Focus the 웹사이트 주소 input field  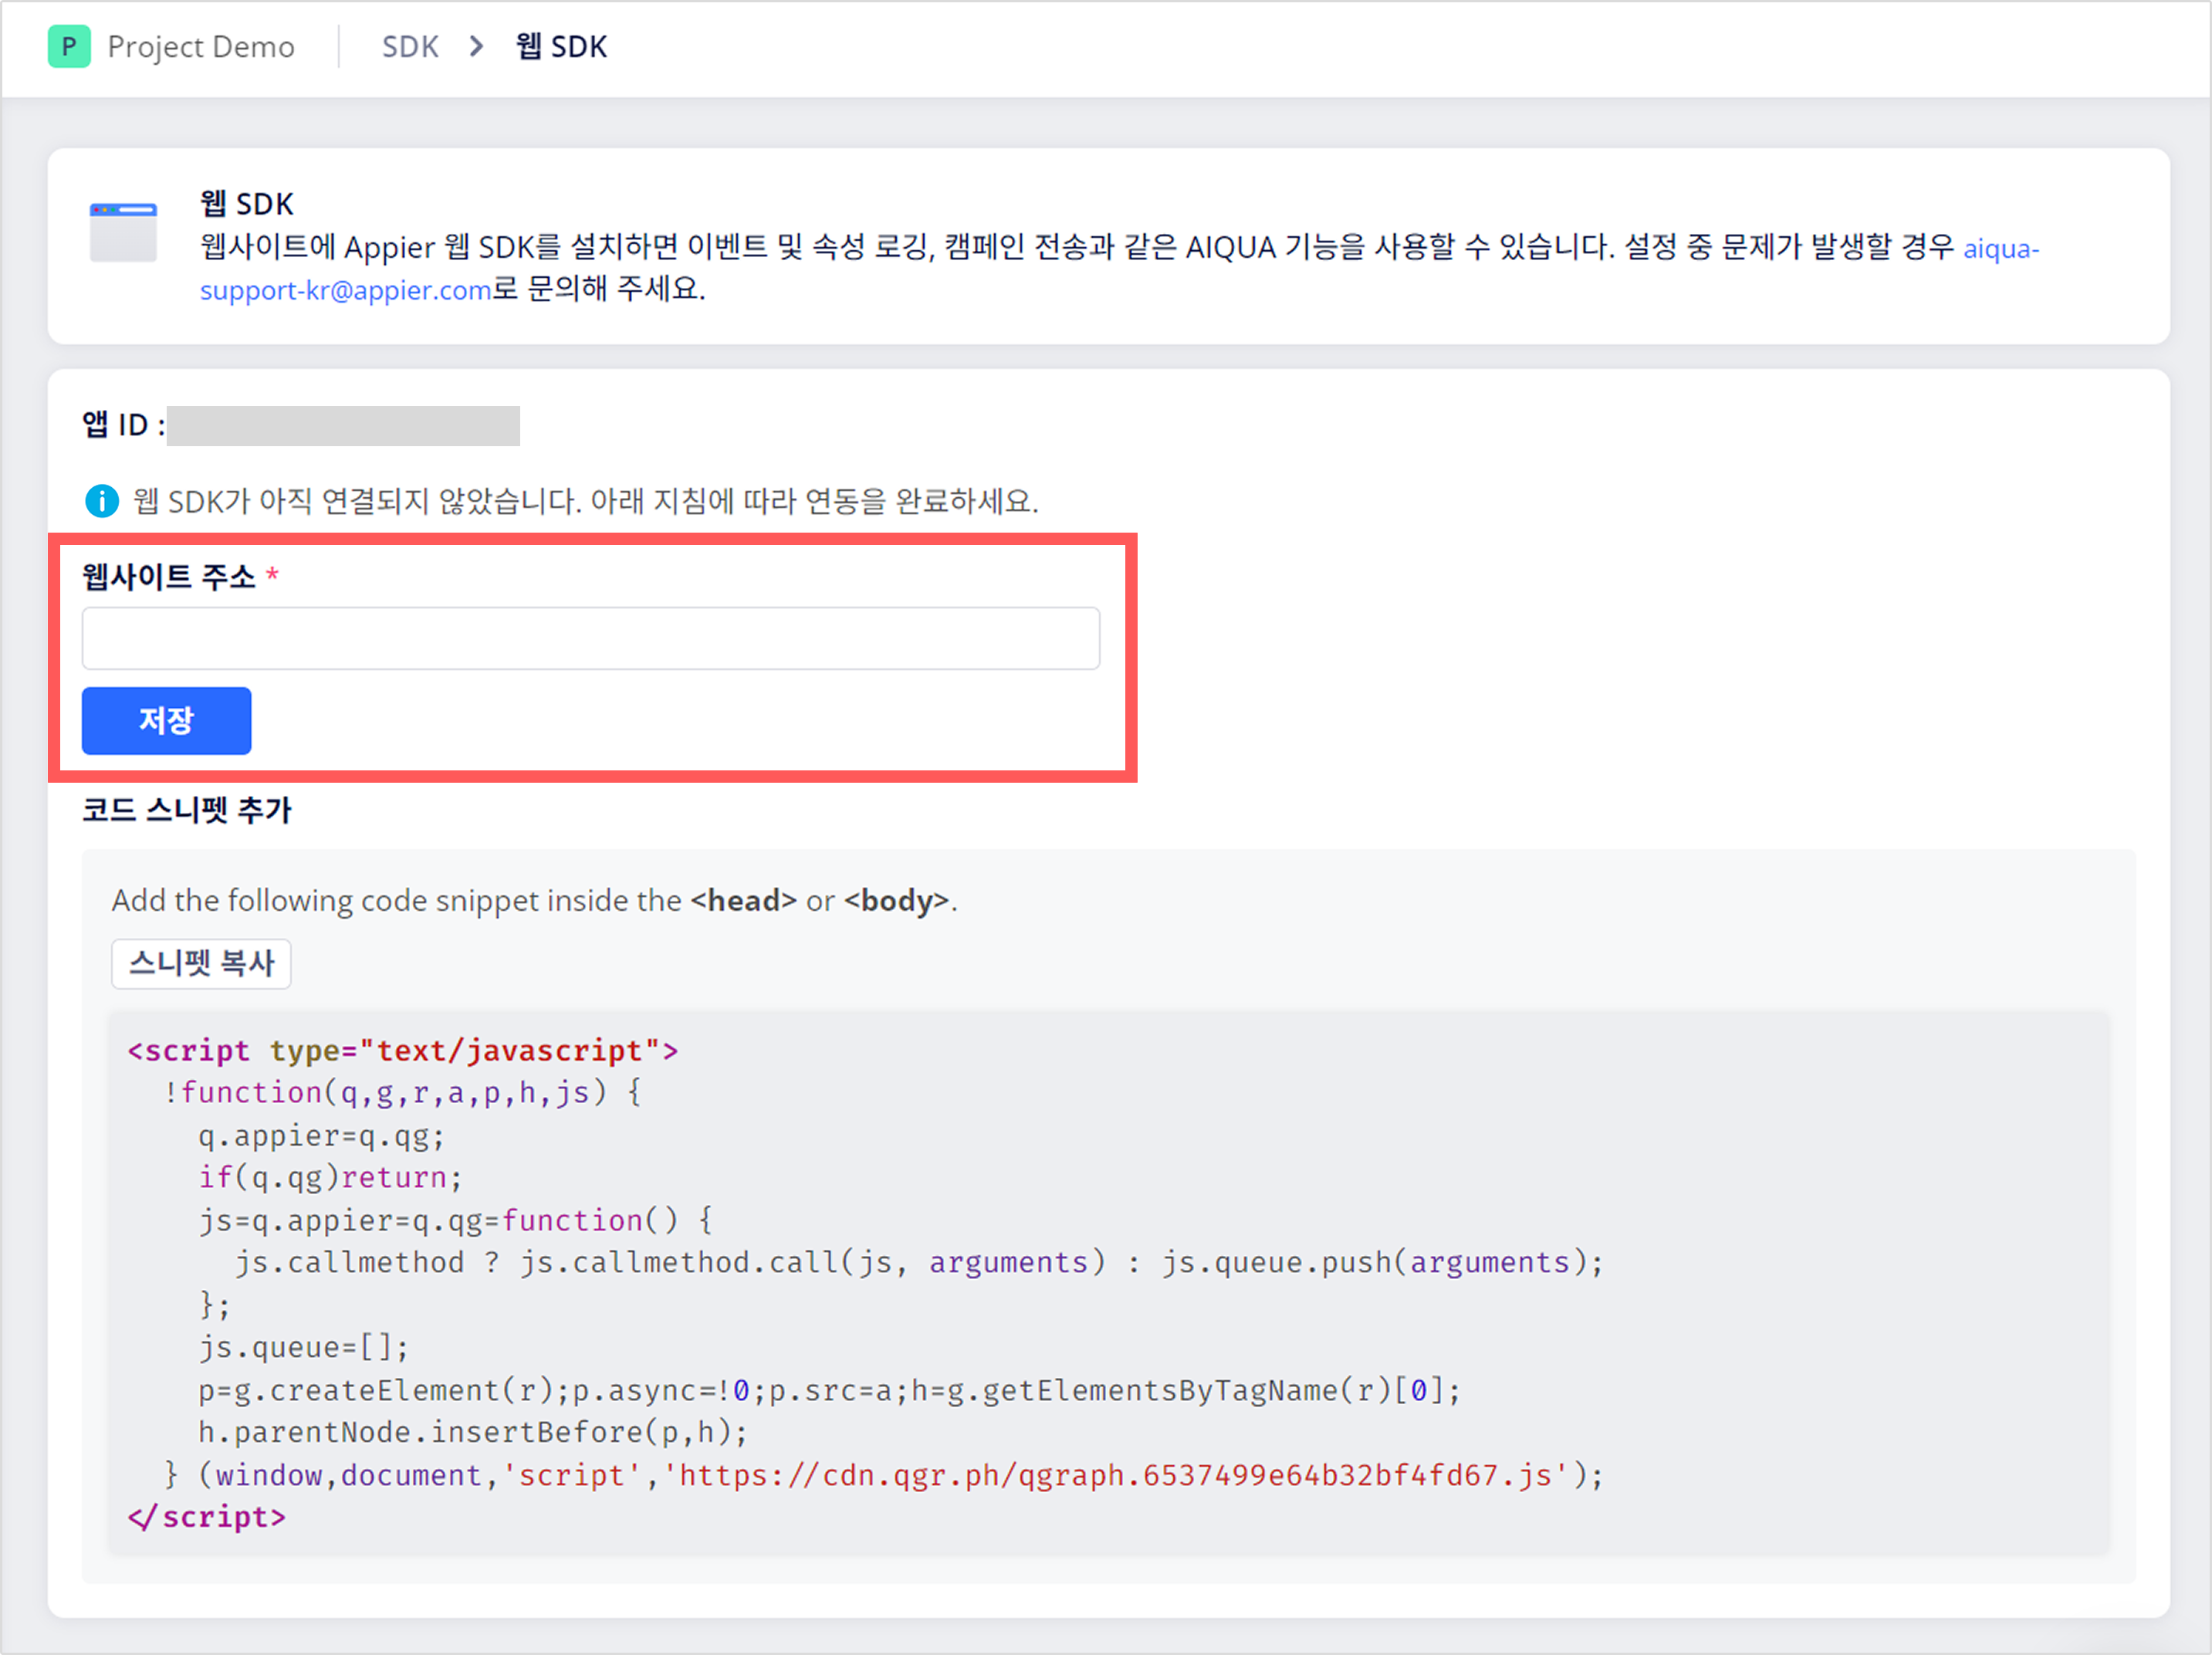[x=590, y=638]
